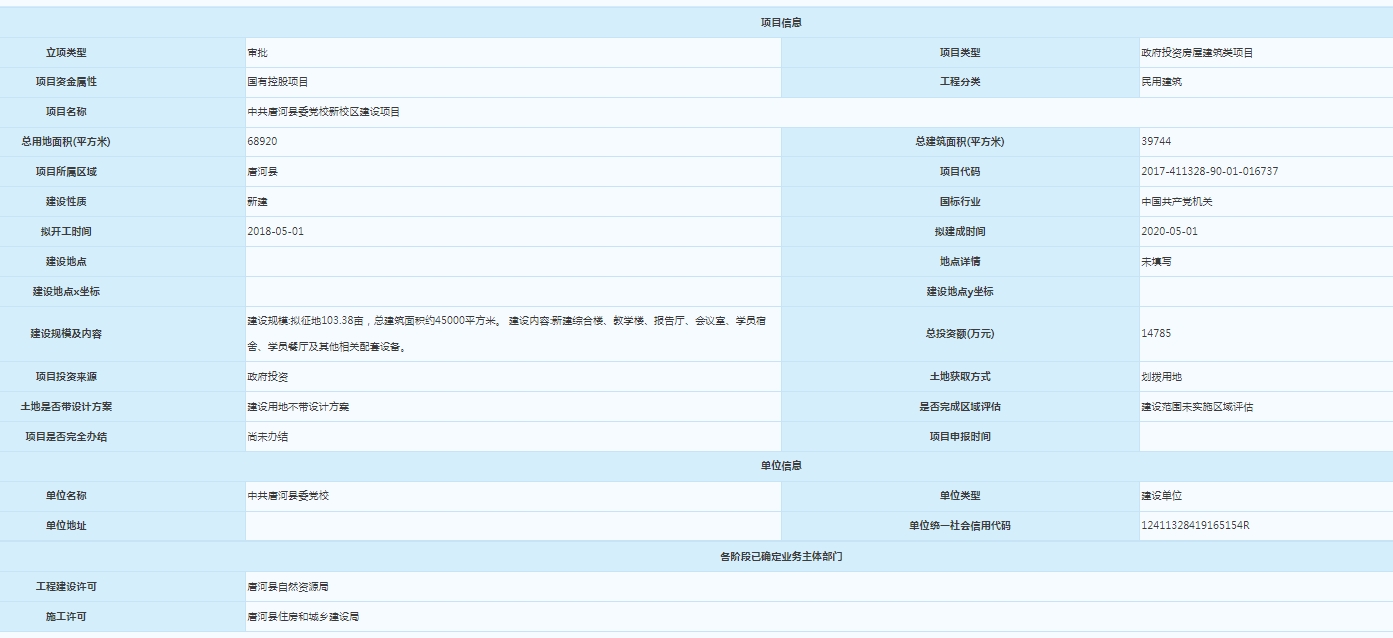Click the empty 项目申报时间 value field

pyautogui.click(x=1265, y=437)
